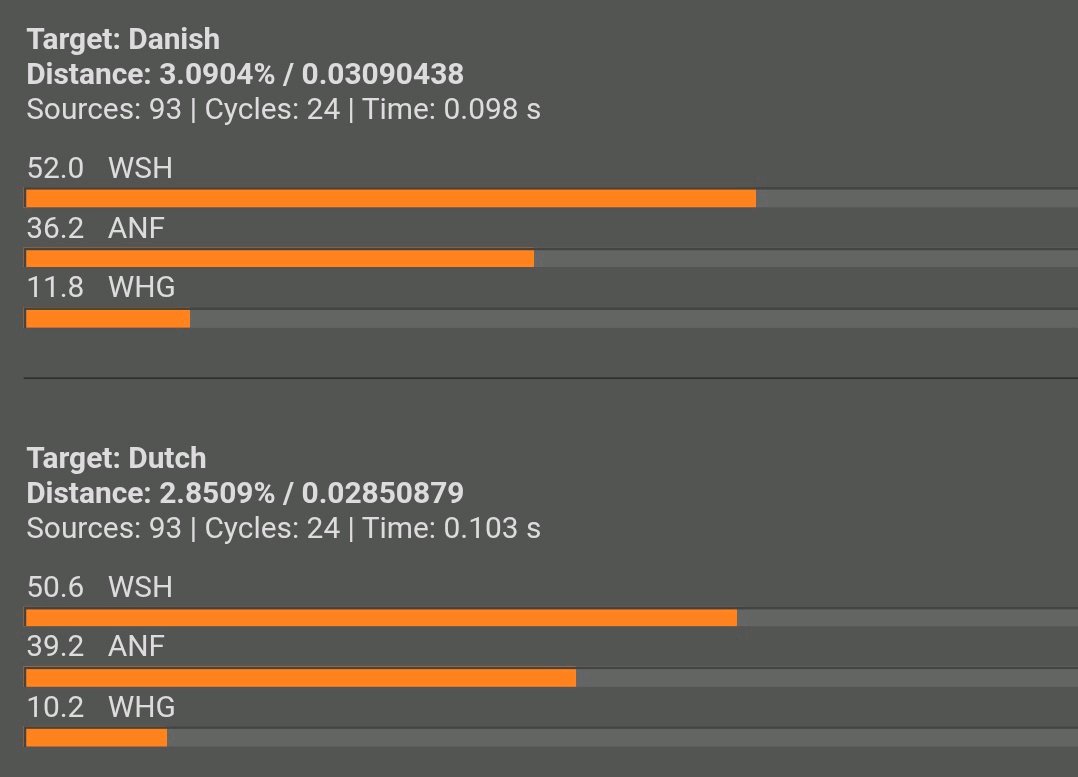This screenshot has width=1078, height=777.
Task: Click the Dutch ANF orange progress bar
Action: [x=300, y=678]
